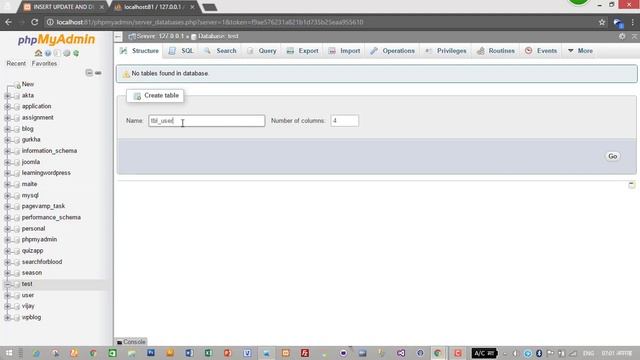
Task: Bookmark this page with the star icon
Action: point(602,22)
